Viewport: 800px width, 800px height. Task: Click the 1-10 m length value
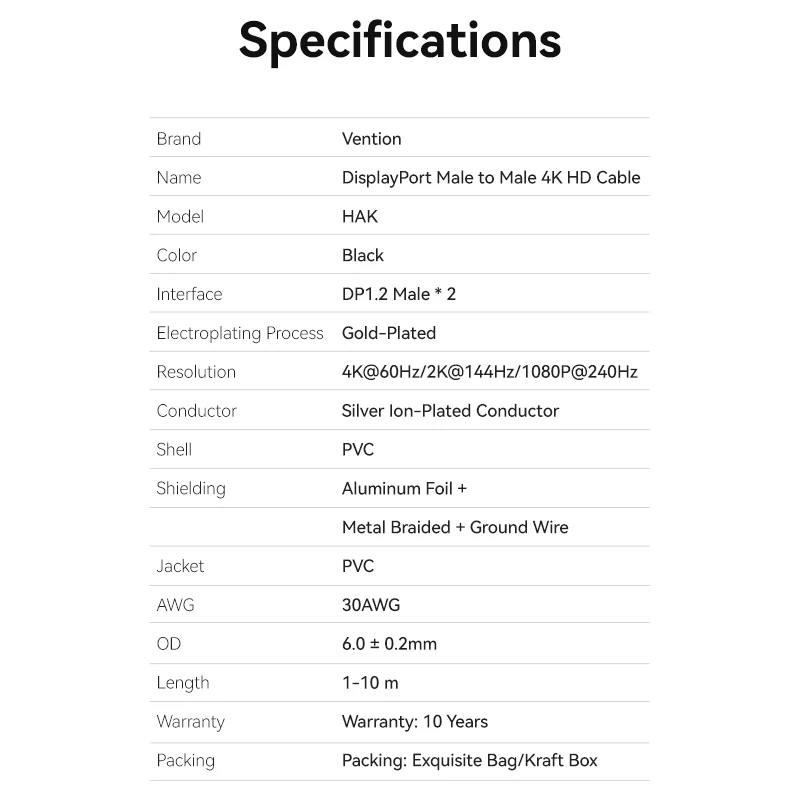[370, 683]
